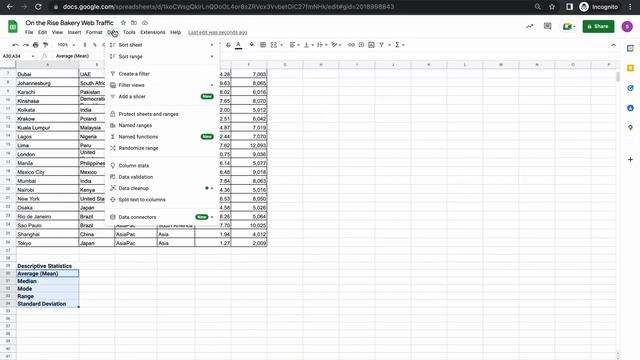This screenshot has height=360, width=640.
Task: Click the green Share button
Action: point(598,26)
